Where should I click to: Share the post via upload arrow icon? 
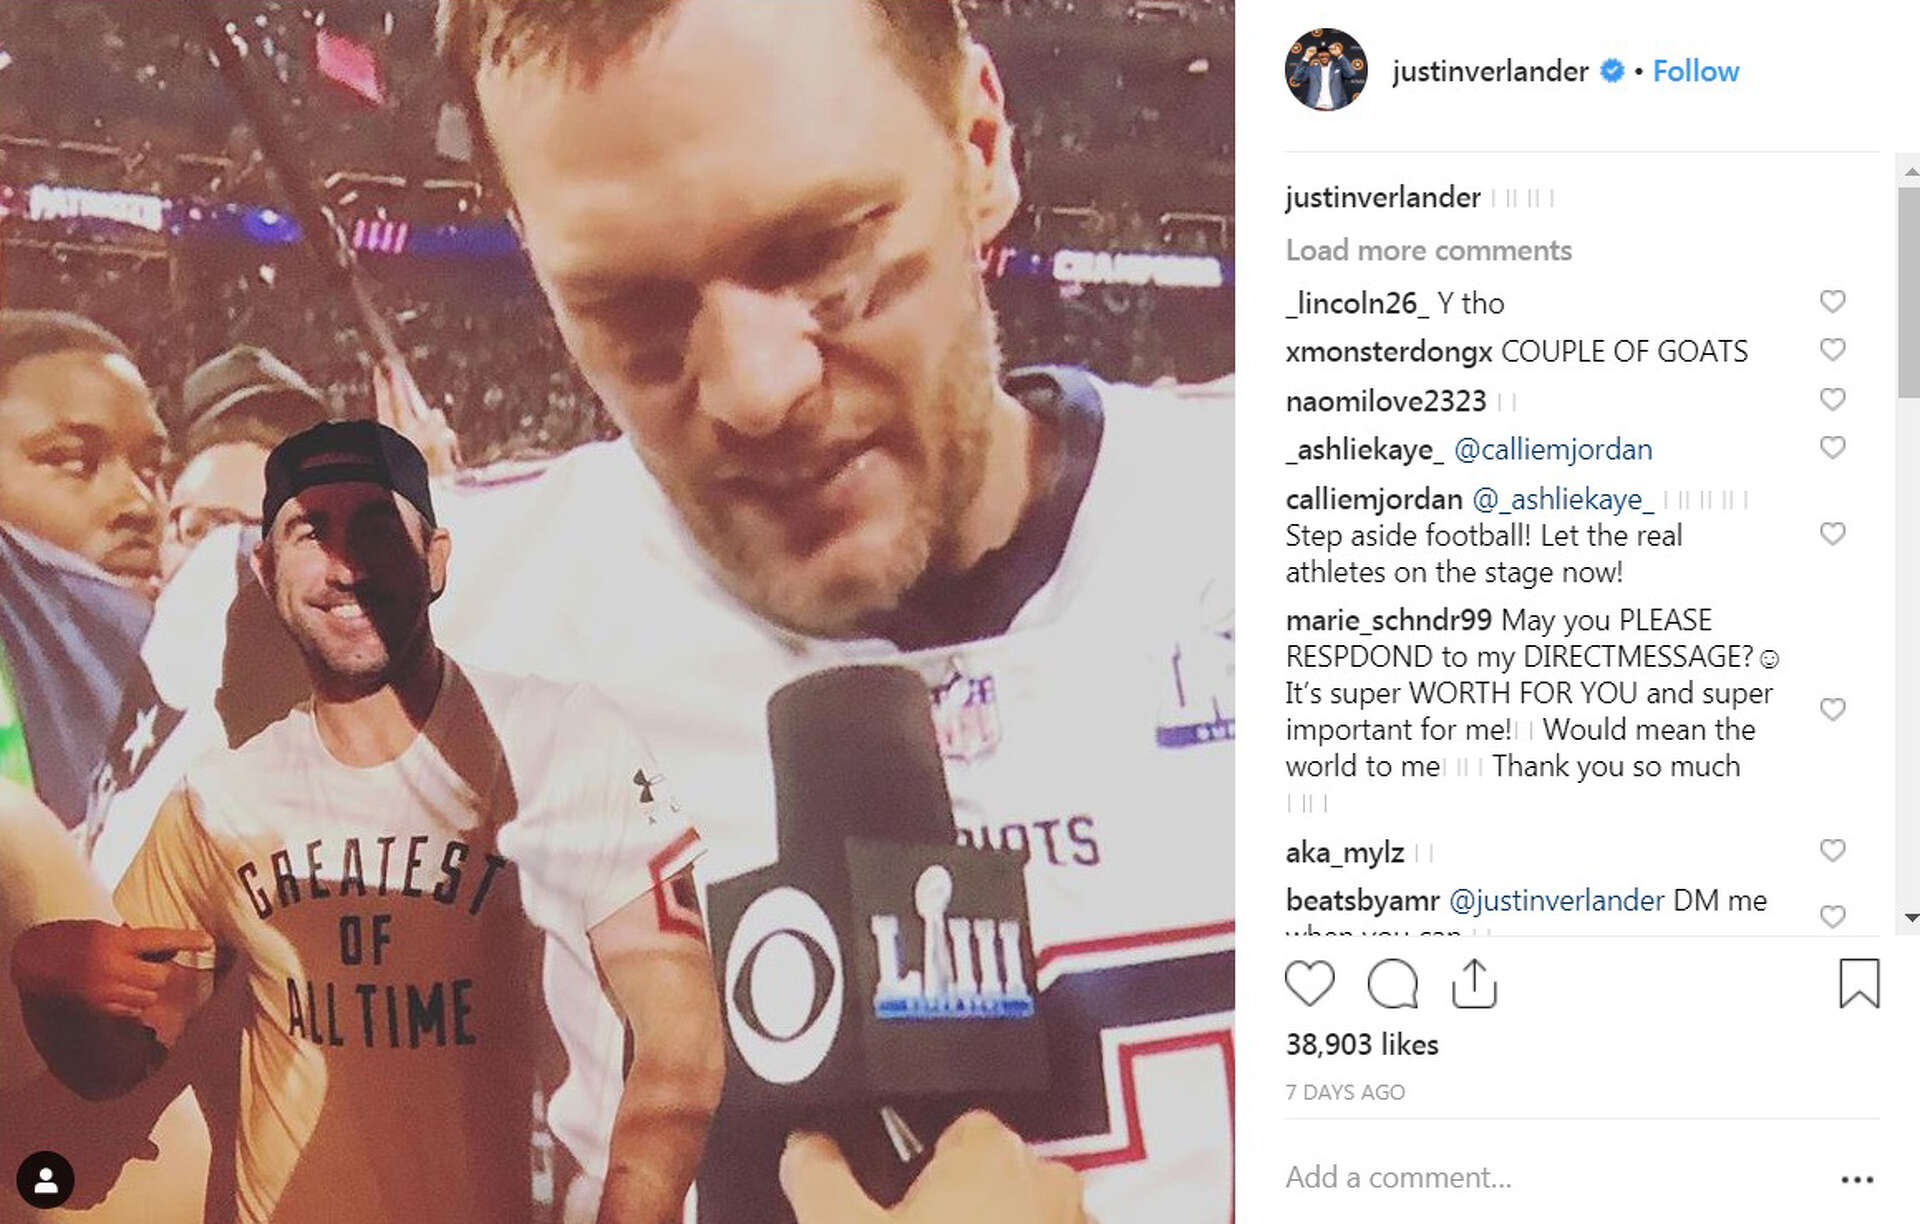click(x=1473, y=983)
